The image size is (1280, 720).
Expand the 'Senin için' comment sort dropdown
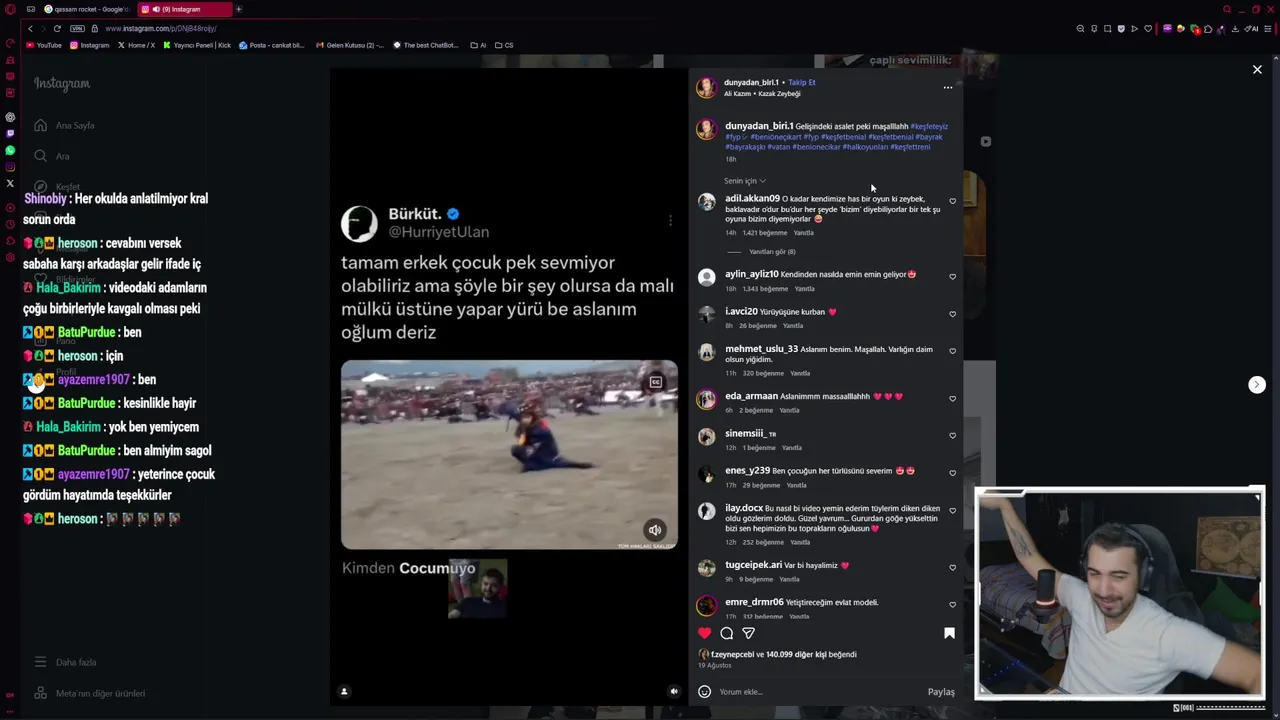coord(745,181)
